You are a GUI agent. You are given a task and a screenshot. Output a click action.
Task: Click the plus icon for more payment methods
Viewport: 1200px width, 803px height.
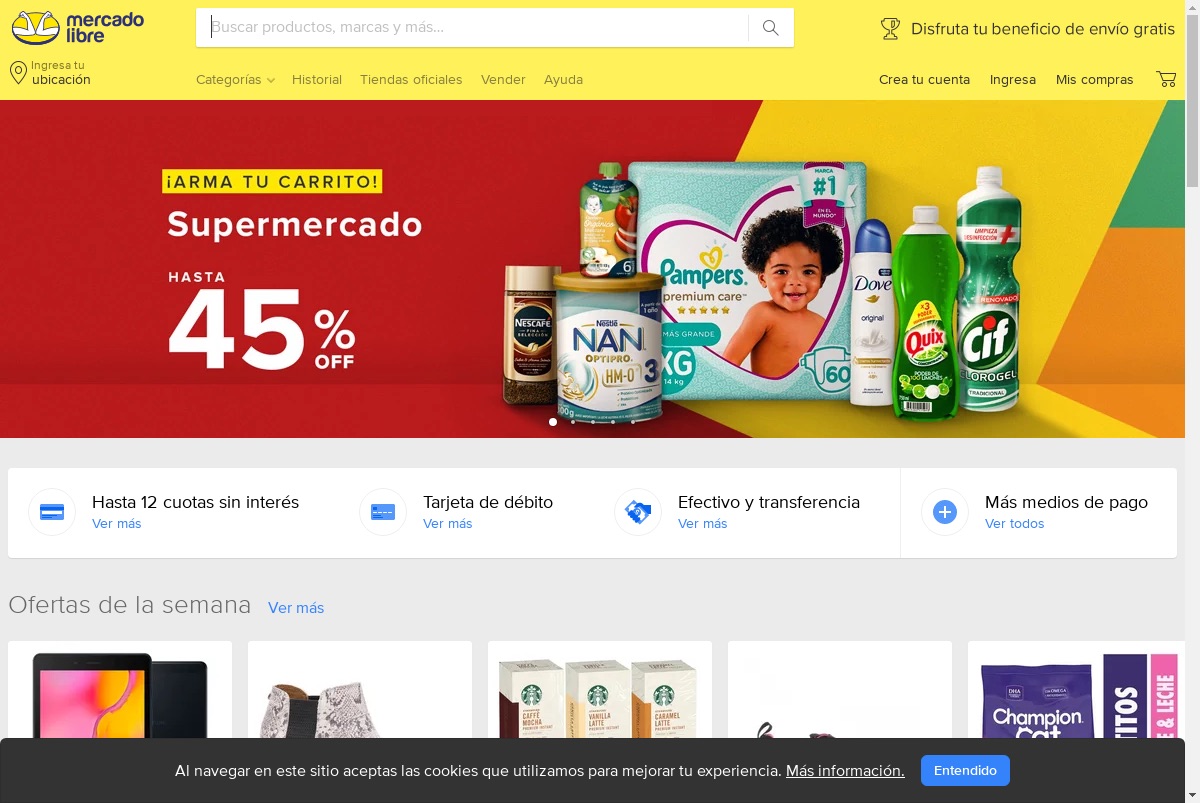point(945,512)
